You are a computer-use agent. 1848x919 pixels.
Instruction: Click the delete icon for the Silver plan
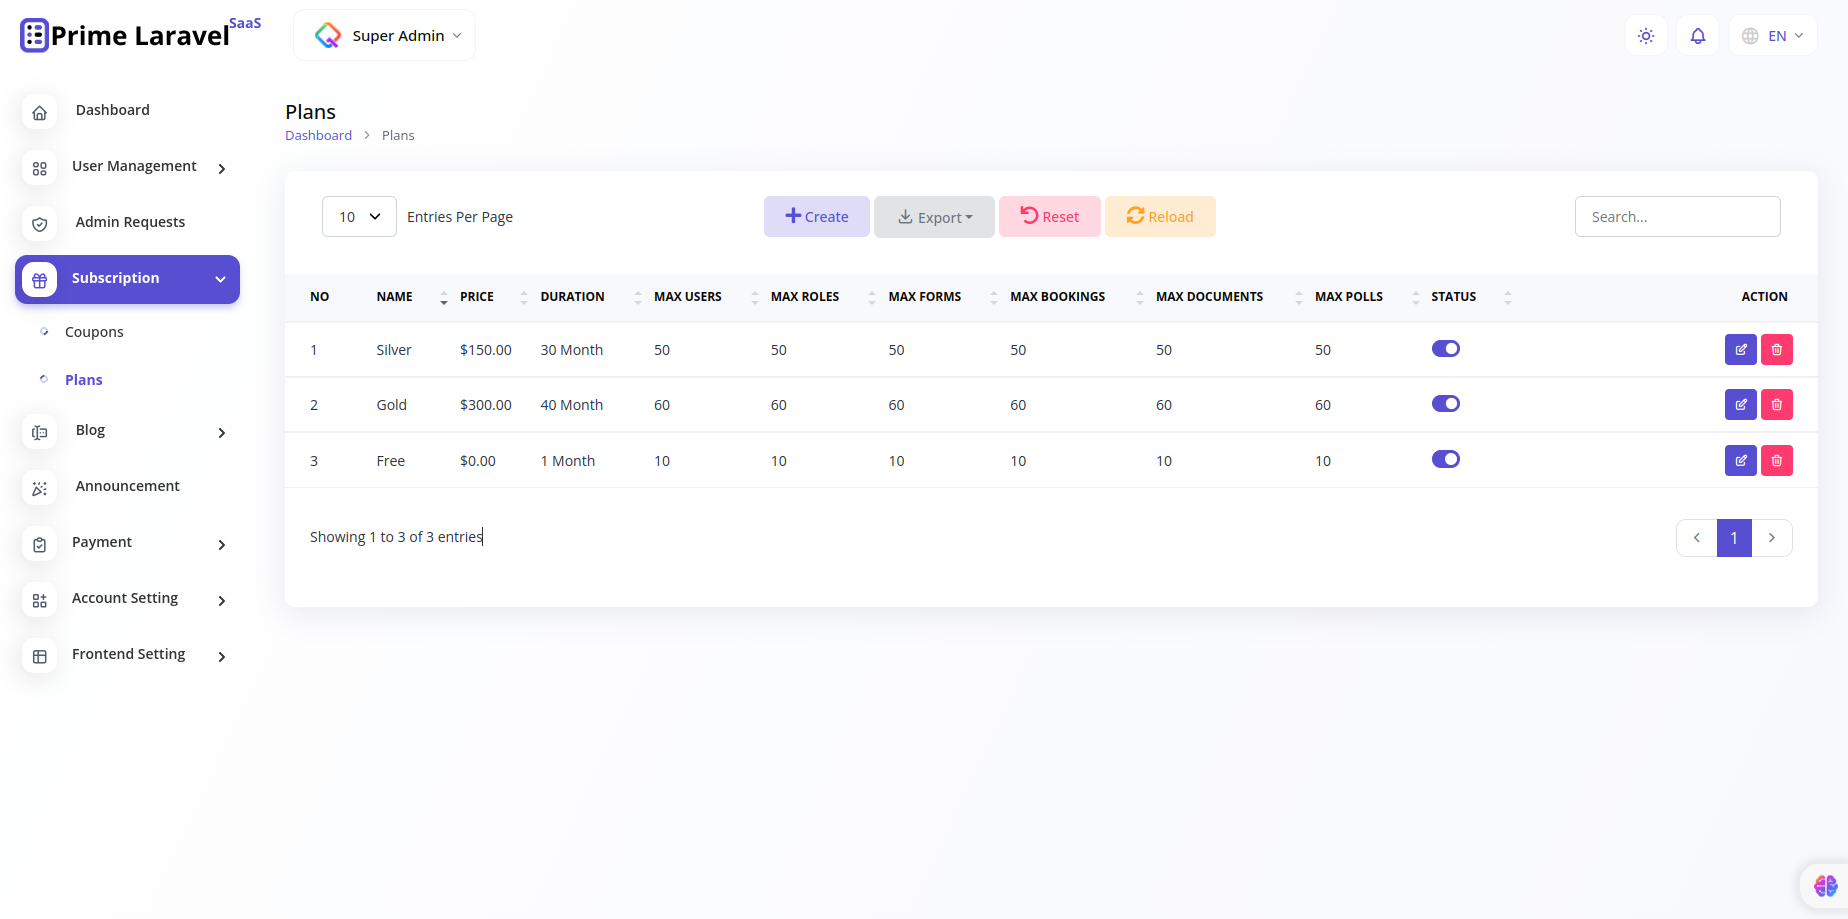(x=1776, y=349)
